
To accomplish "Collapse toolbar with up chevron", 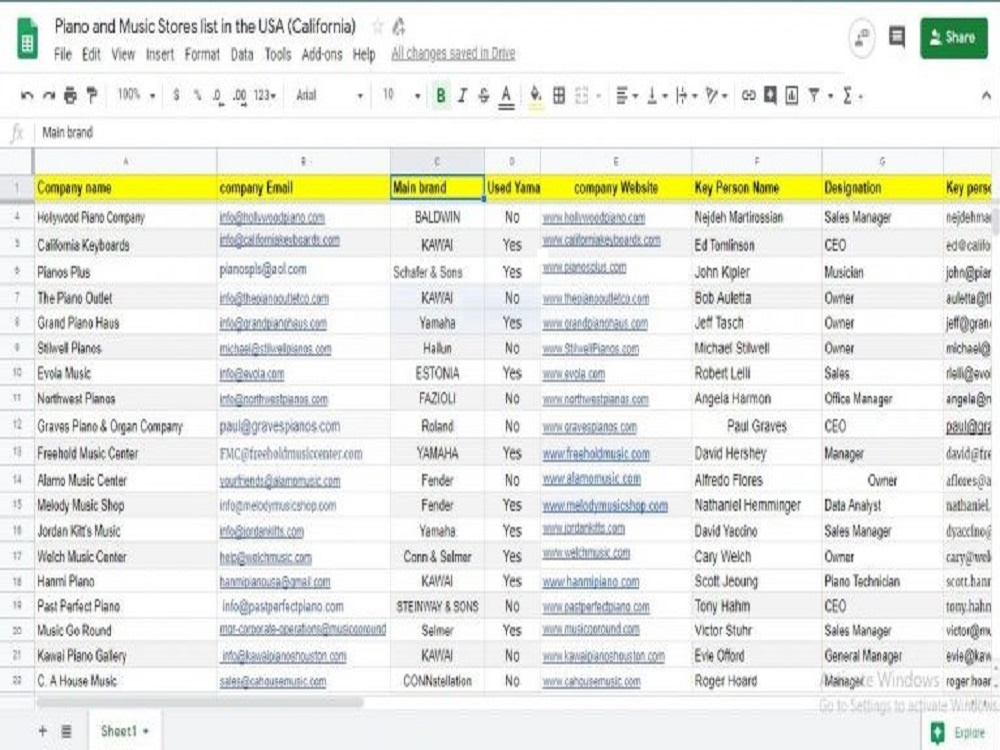I will pyautogui.click(x=986, y=96).
